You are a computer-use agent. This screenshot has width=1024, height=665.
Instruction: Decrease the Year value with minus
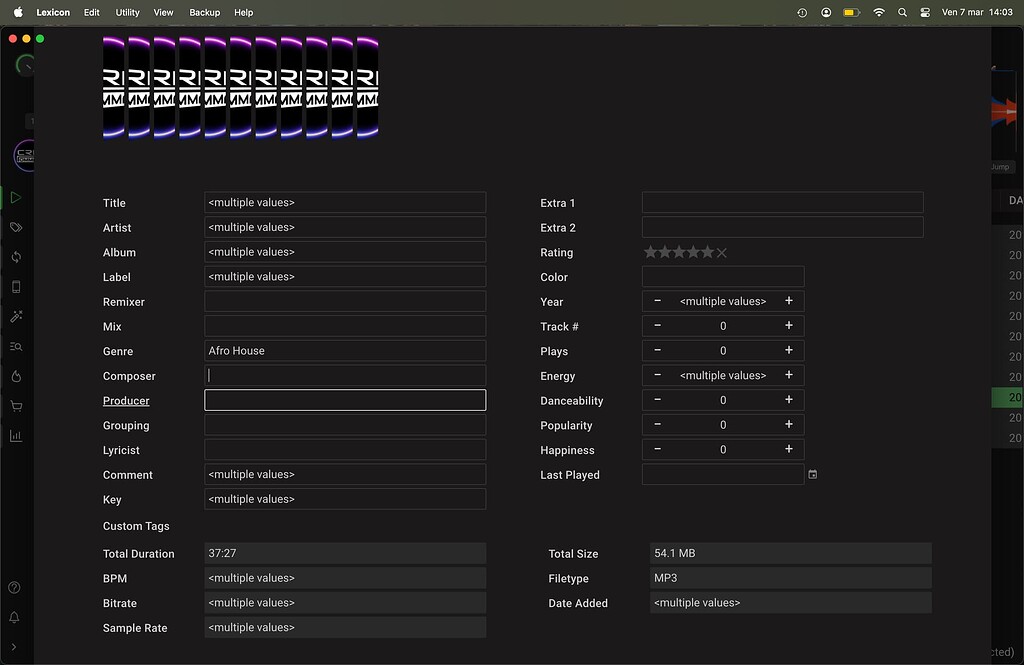click(657, 301)
